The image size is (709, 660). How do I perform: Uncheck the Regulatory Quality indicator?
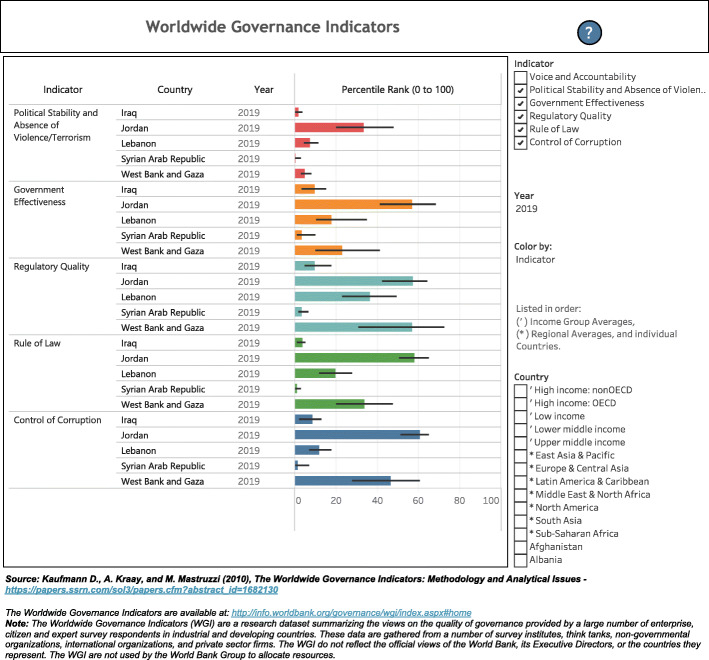pos(520,116)
